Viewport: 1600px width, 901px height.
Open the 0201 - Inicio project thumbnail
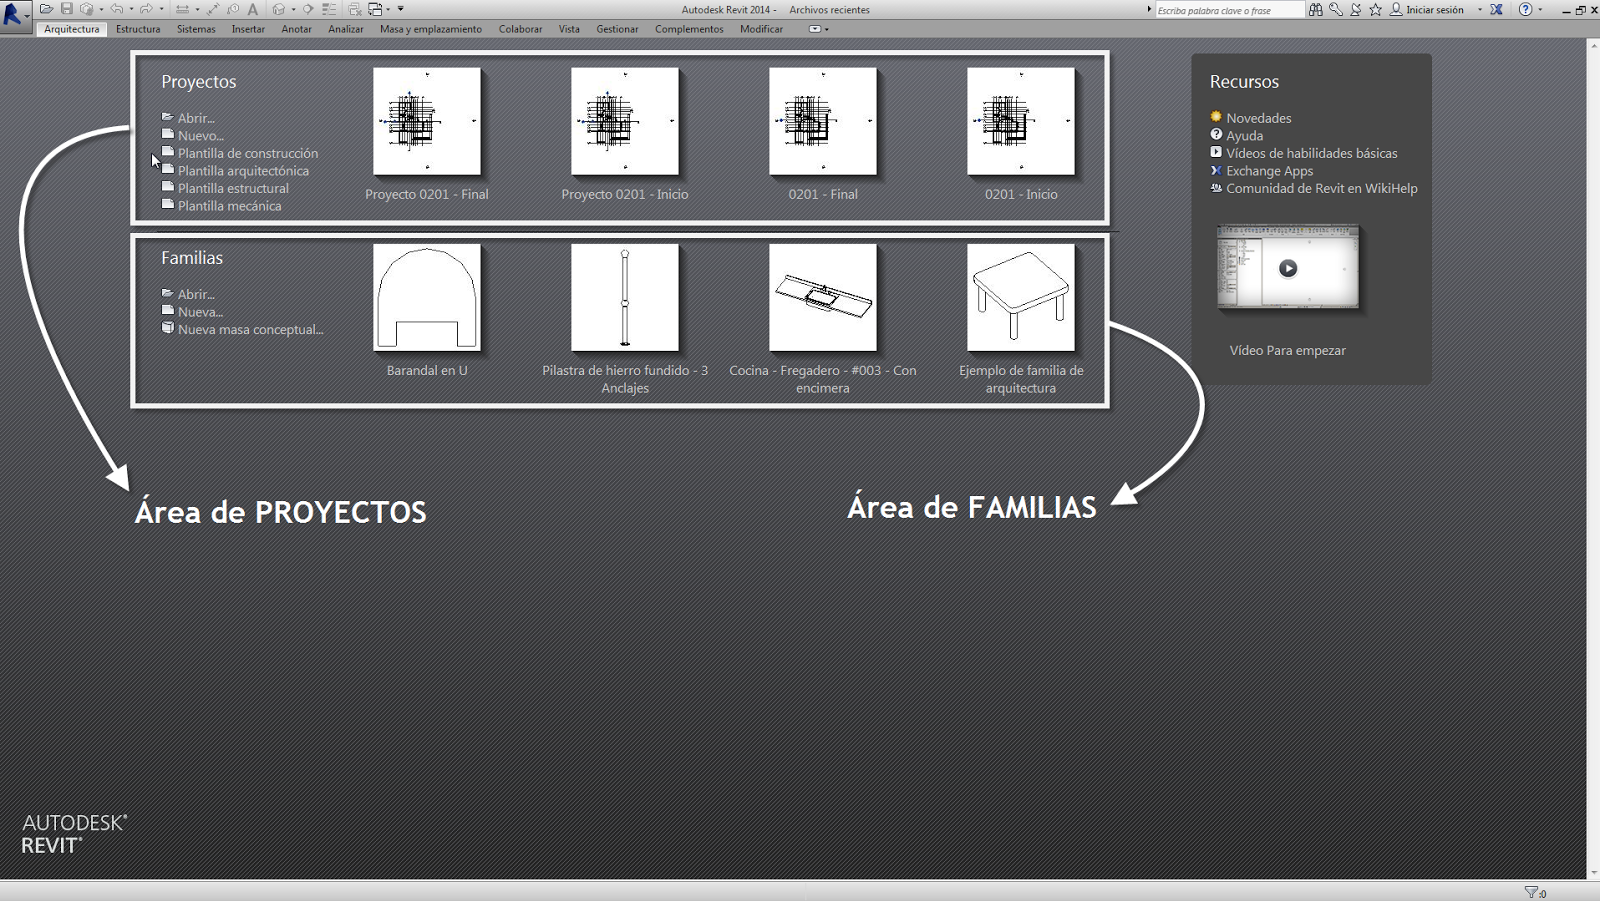click(1021, 121)
